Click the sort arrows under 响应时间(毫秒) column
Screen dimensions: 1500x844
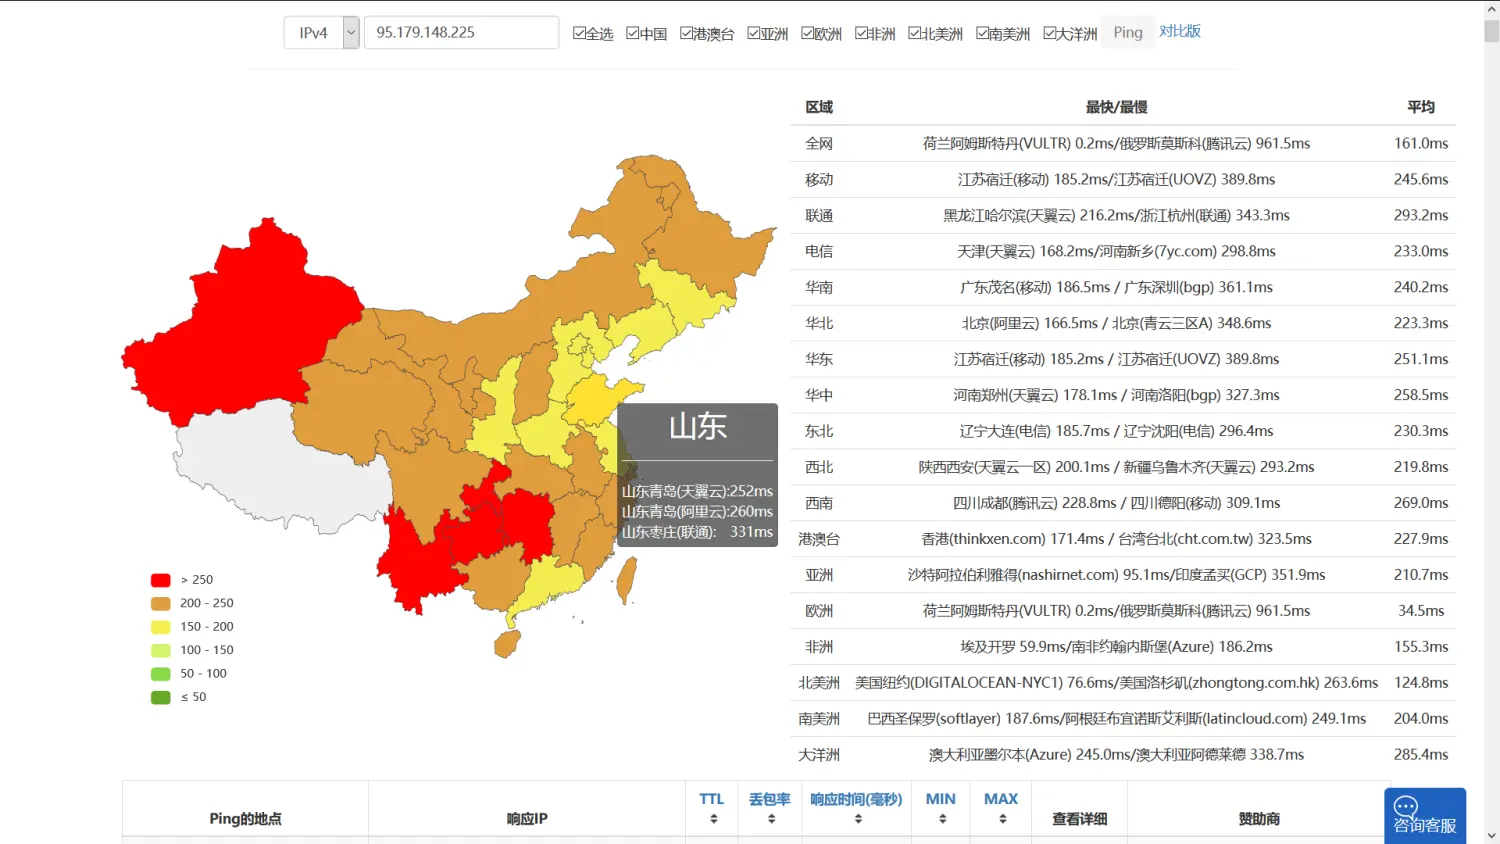[857, 819]
